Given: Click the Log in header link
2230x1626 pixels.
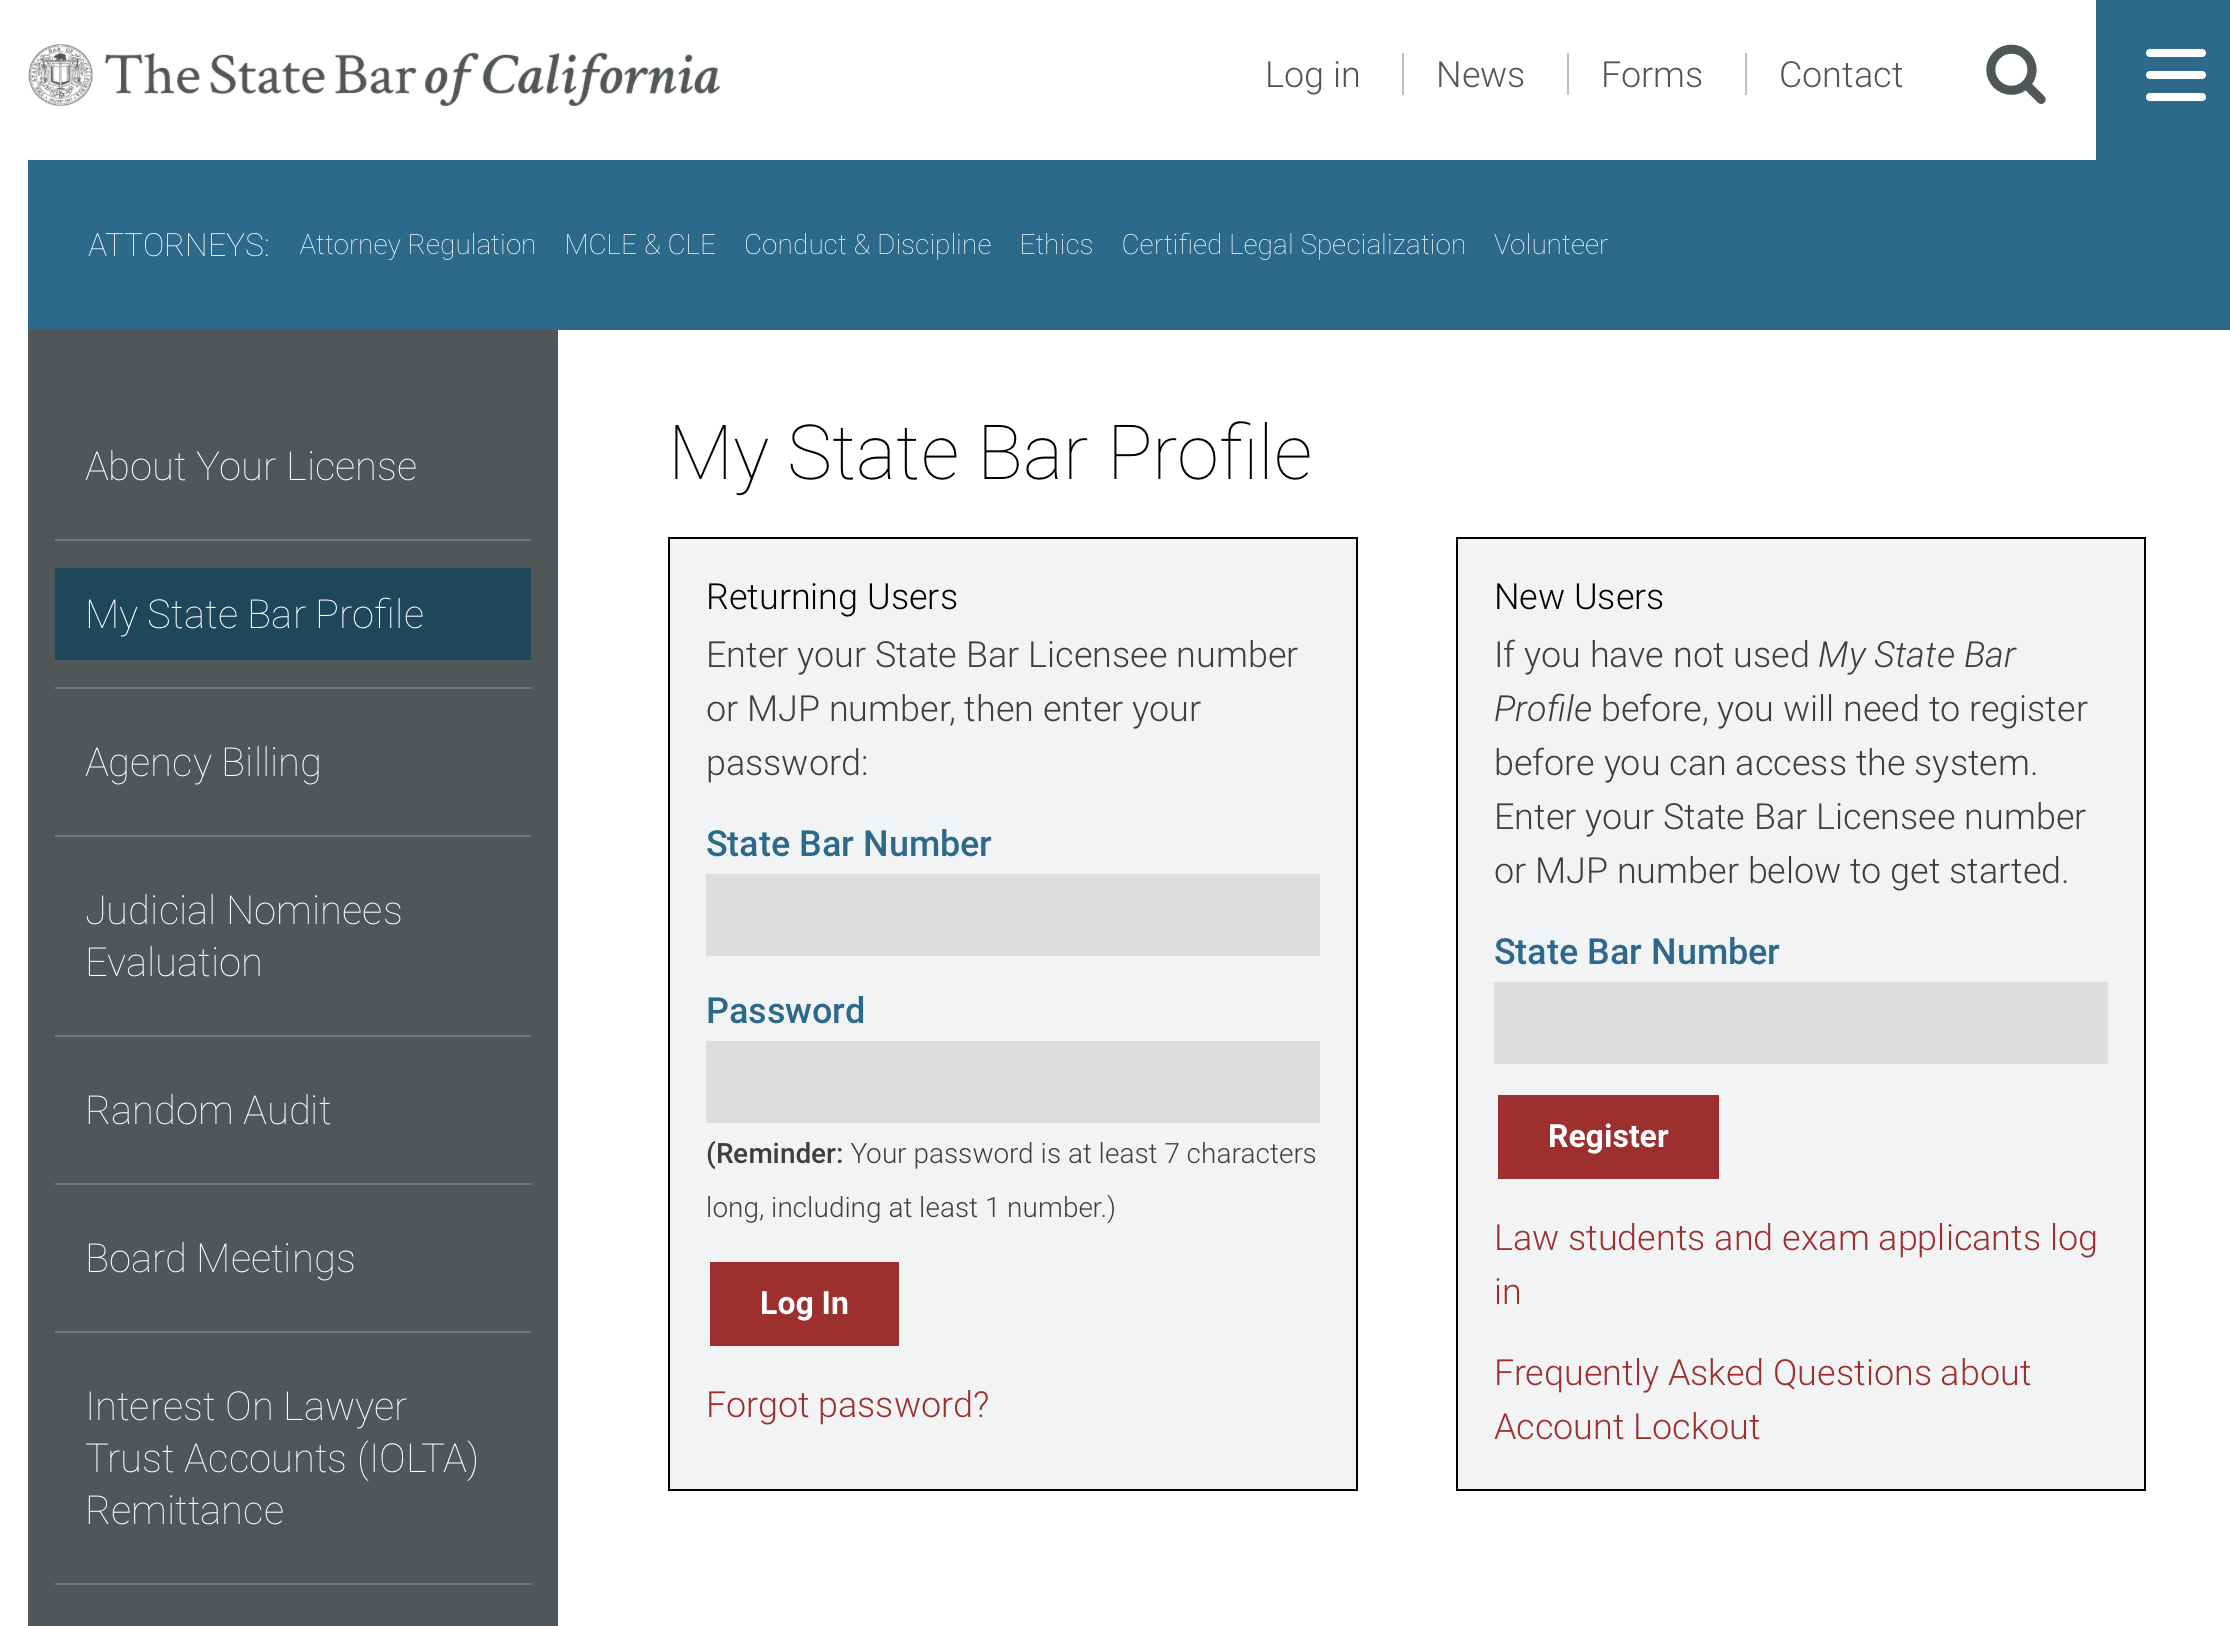Looking at the screenshot, I should (1312, 75).
